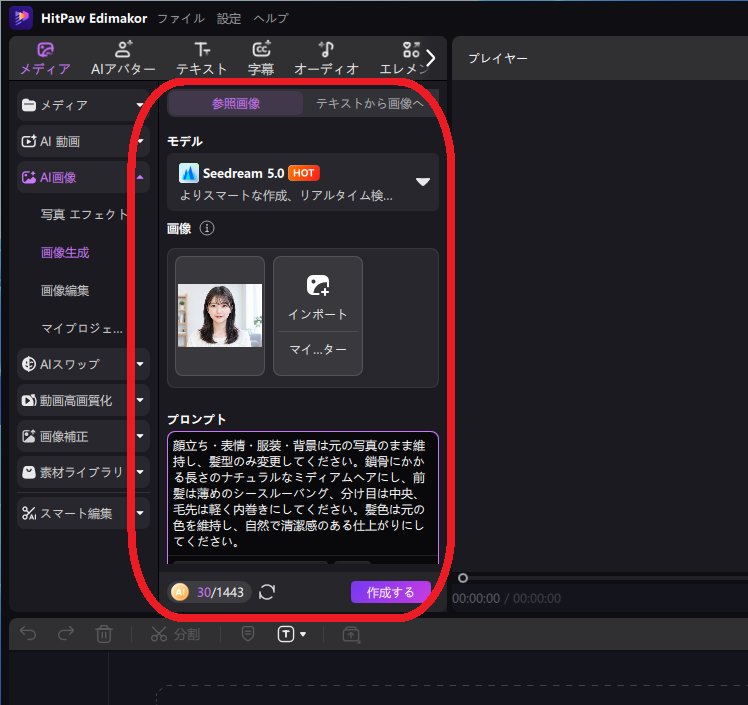The image size is (748, 705).
Task: Select マイプロジェ... sidebar item
Action: click(x=82, y=329)
